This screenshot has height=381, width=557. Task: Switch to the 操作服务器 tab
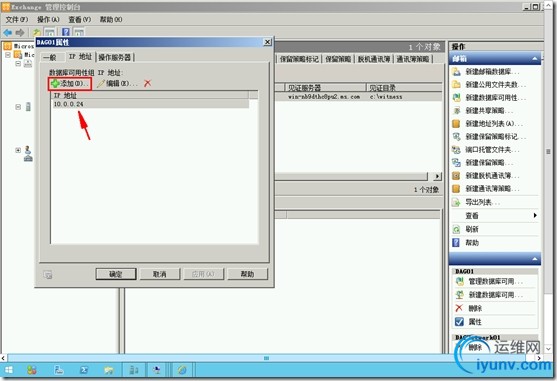click(x=115, y=57)
